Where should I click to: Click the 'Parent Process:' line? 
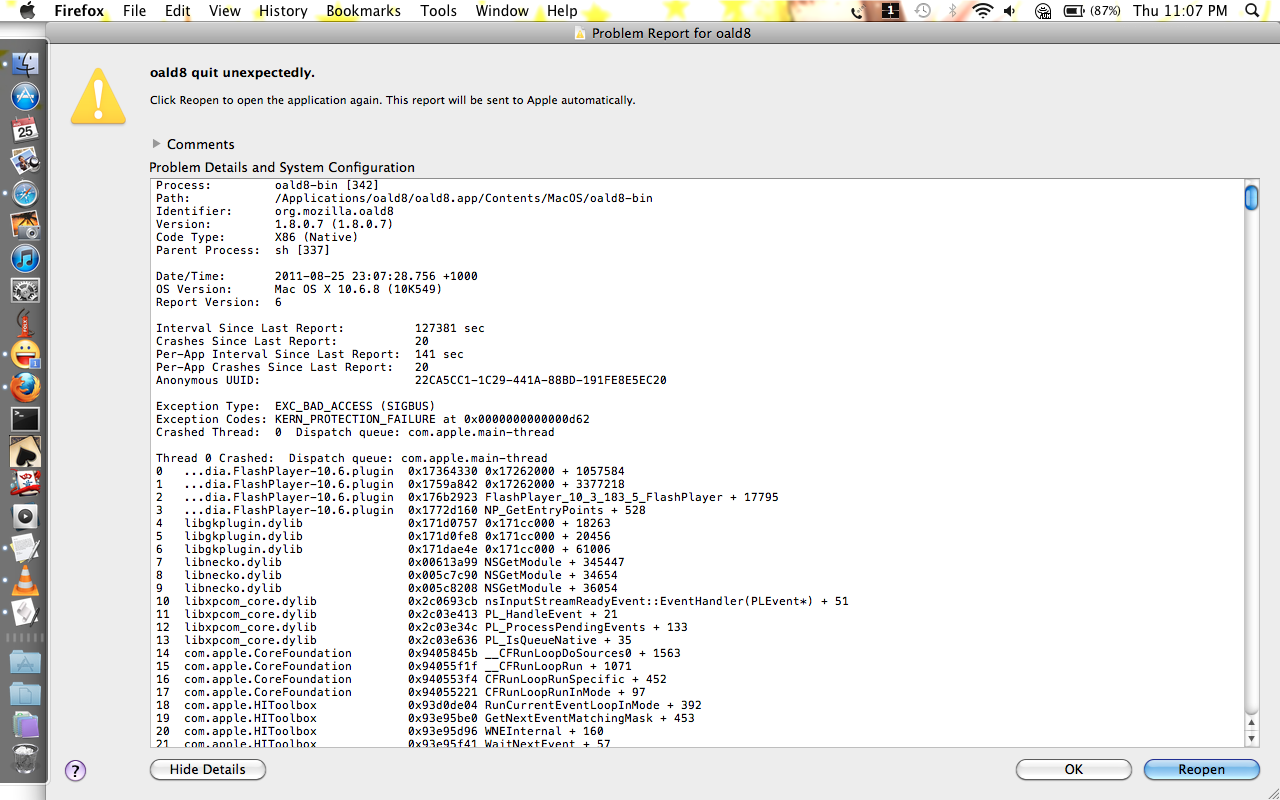pos(243,250)
